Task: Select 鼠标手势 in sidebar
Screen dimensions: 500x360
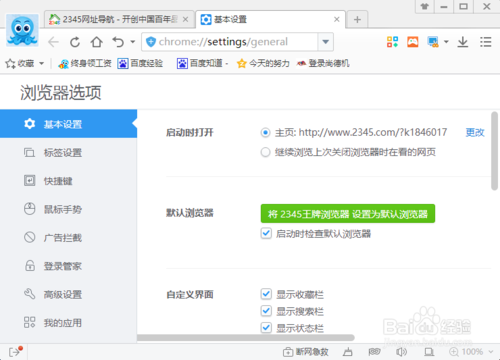Action: pyautogui.click(x=68, y=209)
